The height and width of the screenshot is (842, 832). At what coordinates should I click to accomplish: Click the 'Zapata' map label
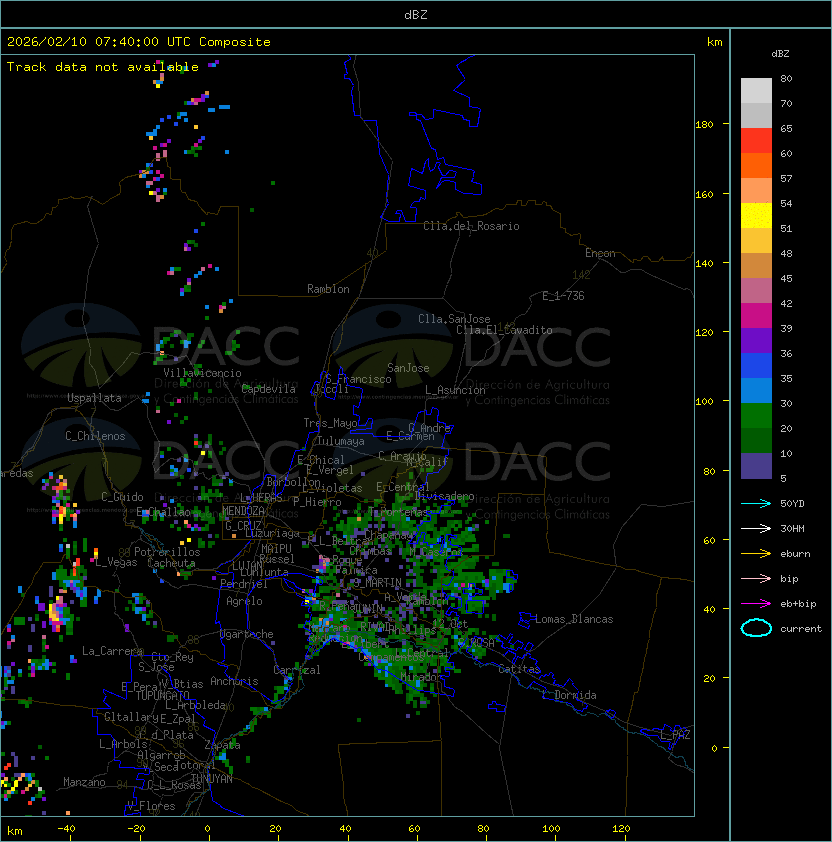click(222, 745)
